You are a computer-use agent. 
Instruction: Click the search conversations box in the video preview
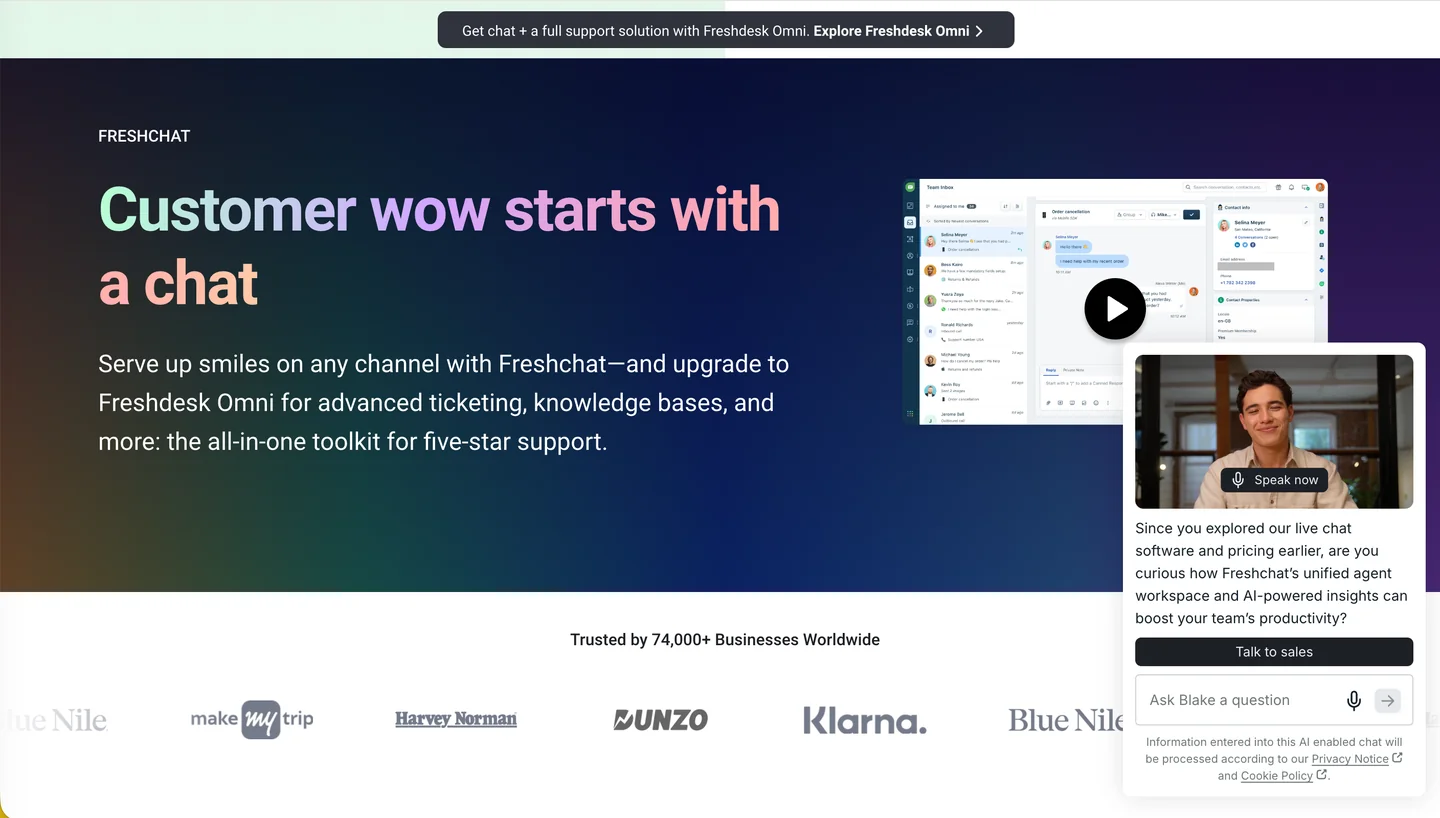1225,187
